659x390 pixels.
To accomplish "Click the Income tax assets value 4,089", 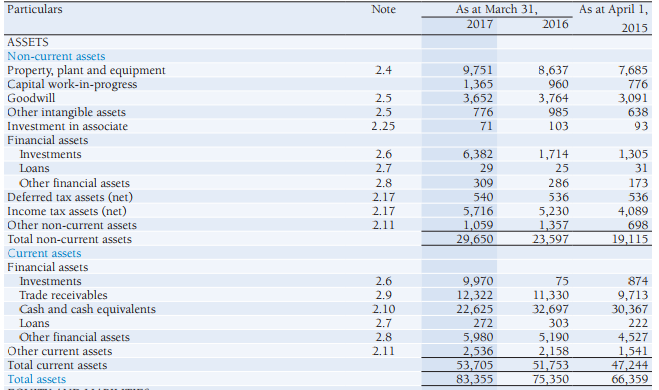I will point(633,211).
